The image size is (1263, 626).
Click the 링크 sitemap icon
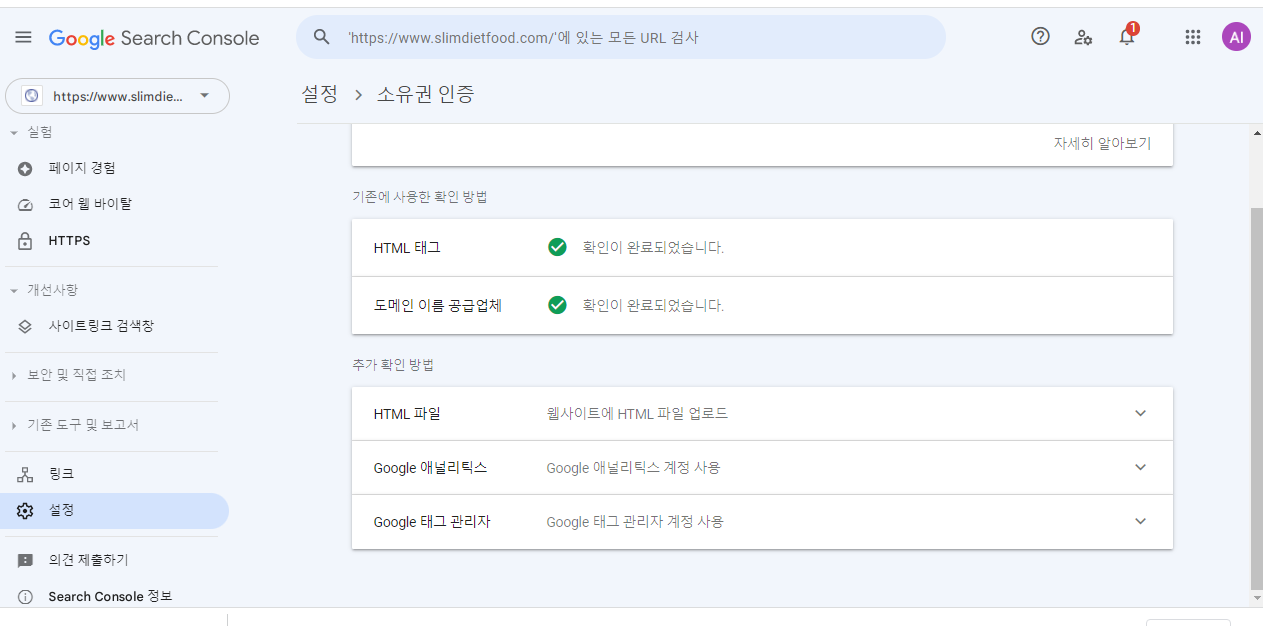(x=26, y=474)
